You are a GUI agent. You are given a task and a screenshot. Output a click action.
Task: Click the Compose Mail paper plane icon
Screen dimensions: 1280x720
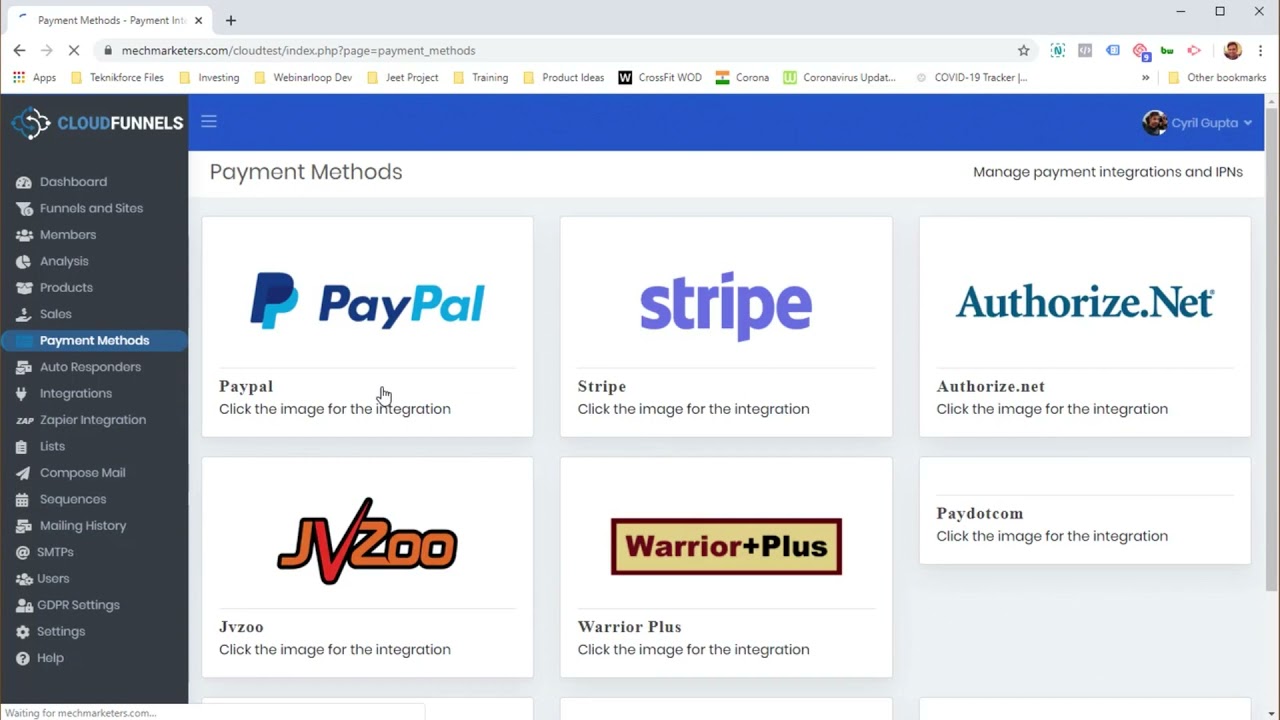(x=24, y=473)
